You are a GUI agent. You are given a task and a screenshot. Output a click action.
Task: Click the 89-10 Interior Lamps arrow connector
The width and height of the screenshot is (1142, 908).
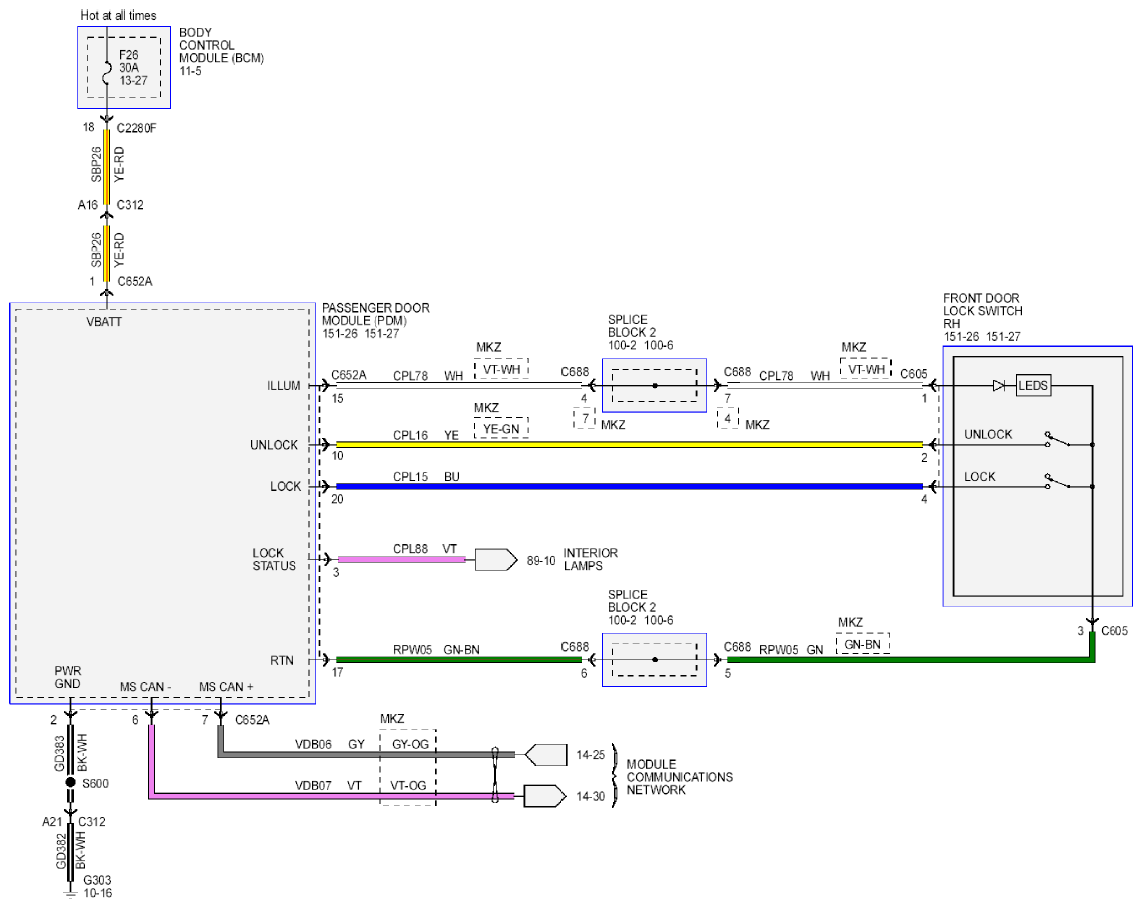[x=496, y=559]
